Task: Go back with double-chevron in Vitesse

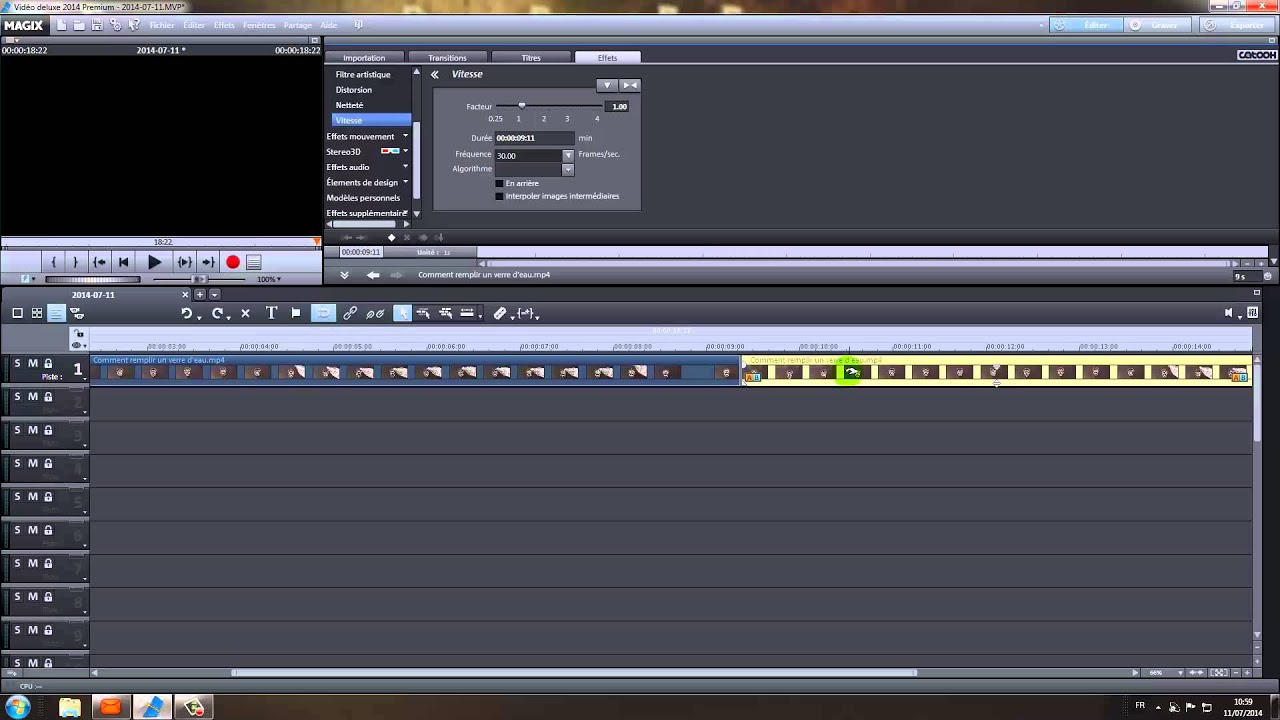Action: tap(435, 74)
